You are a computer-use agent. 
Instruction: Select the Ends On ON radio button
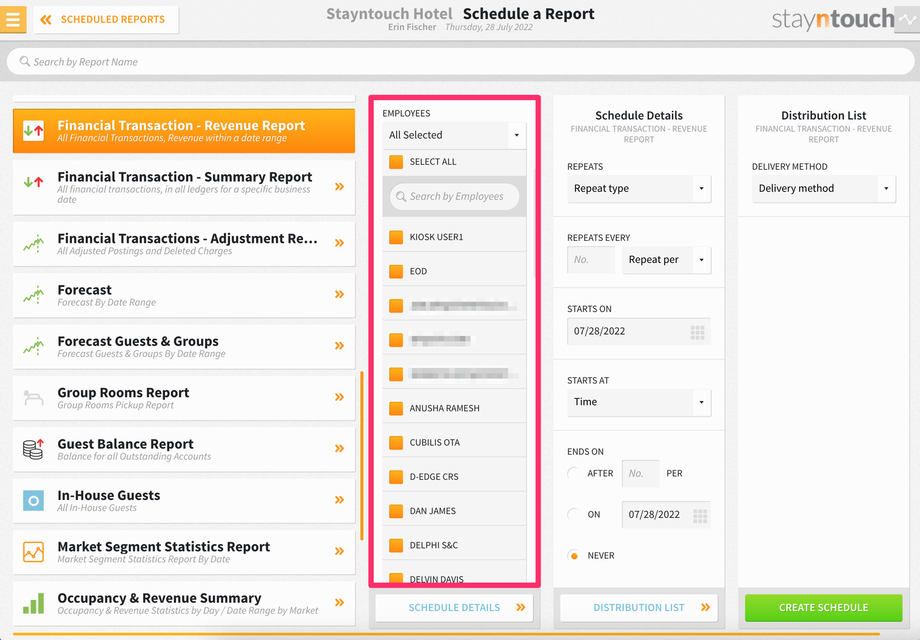574,514
